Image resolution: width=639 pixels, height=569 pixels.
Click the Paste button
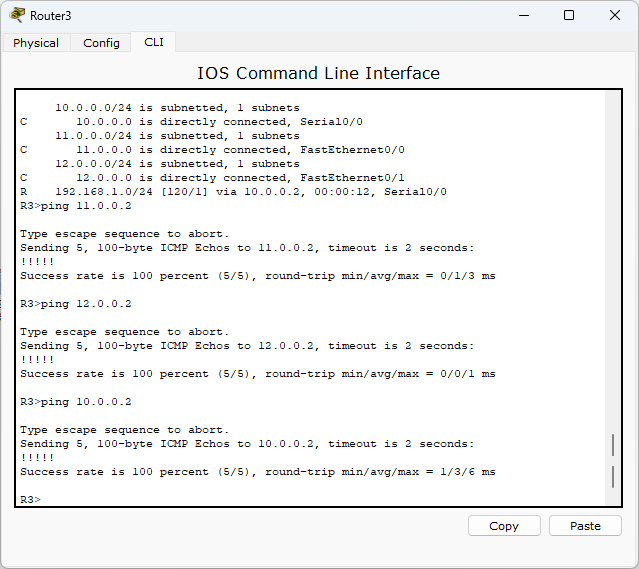(x=585, y=526)
